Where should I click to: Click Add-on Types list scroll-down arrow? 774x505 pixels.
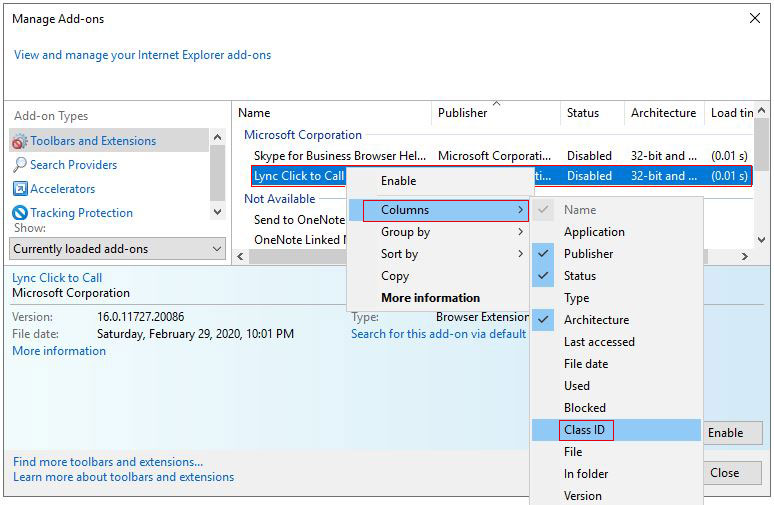pyautogui.click(x=217, y=212)
